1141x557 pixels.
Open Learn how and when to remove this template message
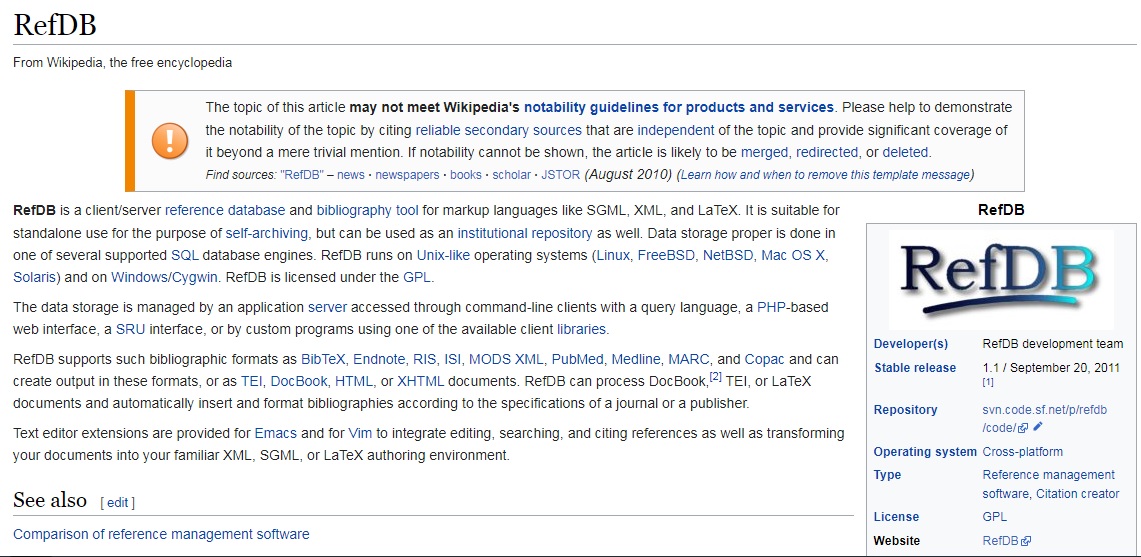pos(825,175)
